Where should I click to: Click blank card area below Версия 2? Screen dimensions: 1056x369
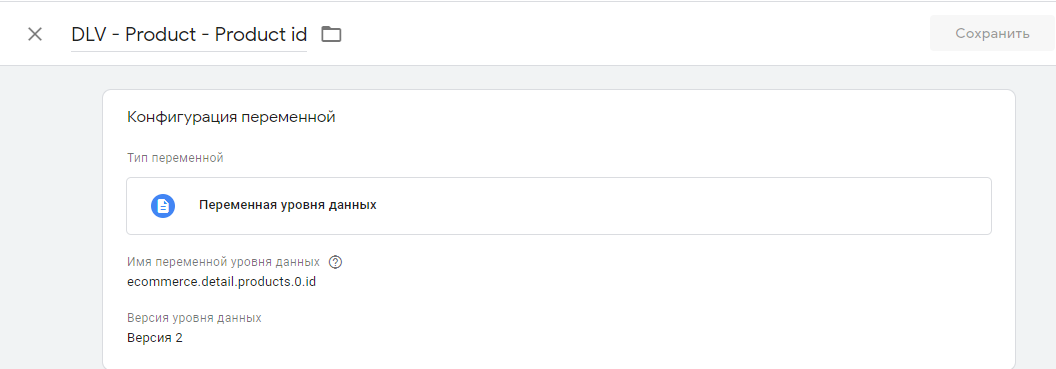tap(559, 358)
